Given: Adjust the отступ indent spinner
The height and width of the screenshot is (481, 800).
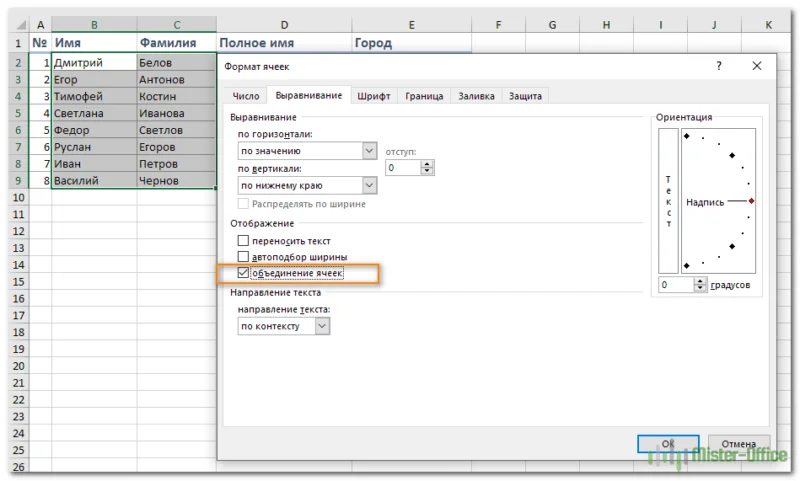Looking at the screenshot, I should click(x=427, y=168).
